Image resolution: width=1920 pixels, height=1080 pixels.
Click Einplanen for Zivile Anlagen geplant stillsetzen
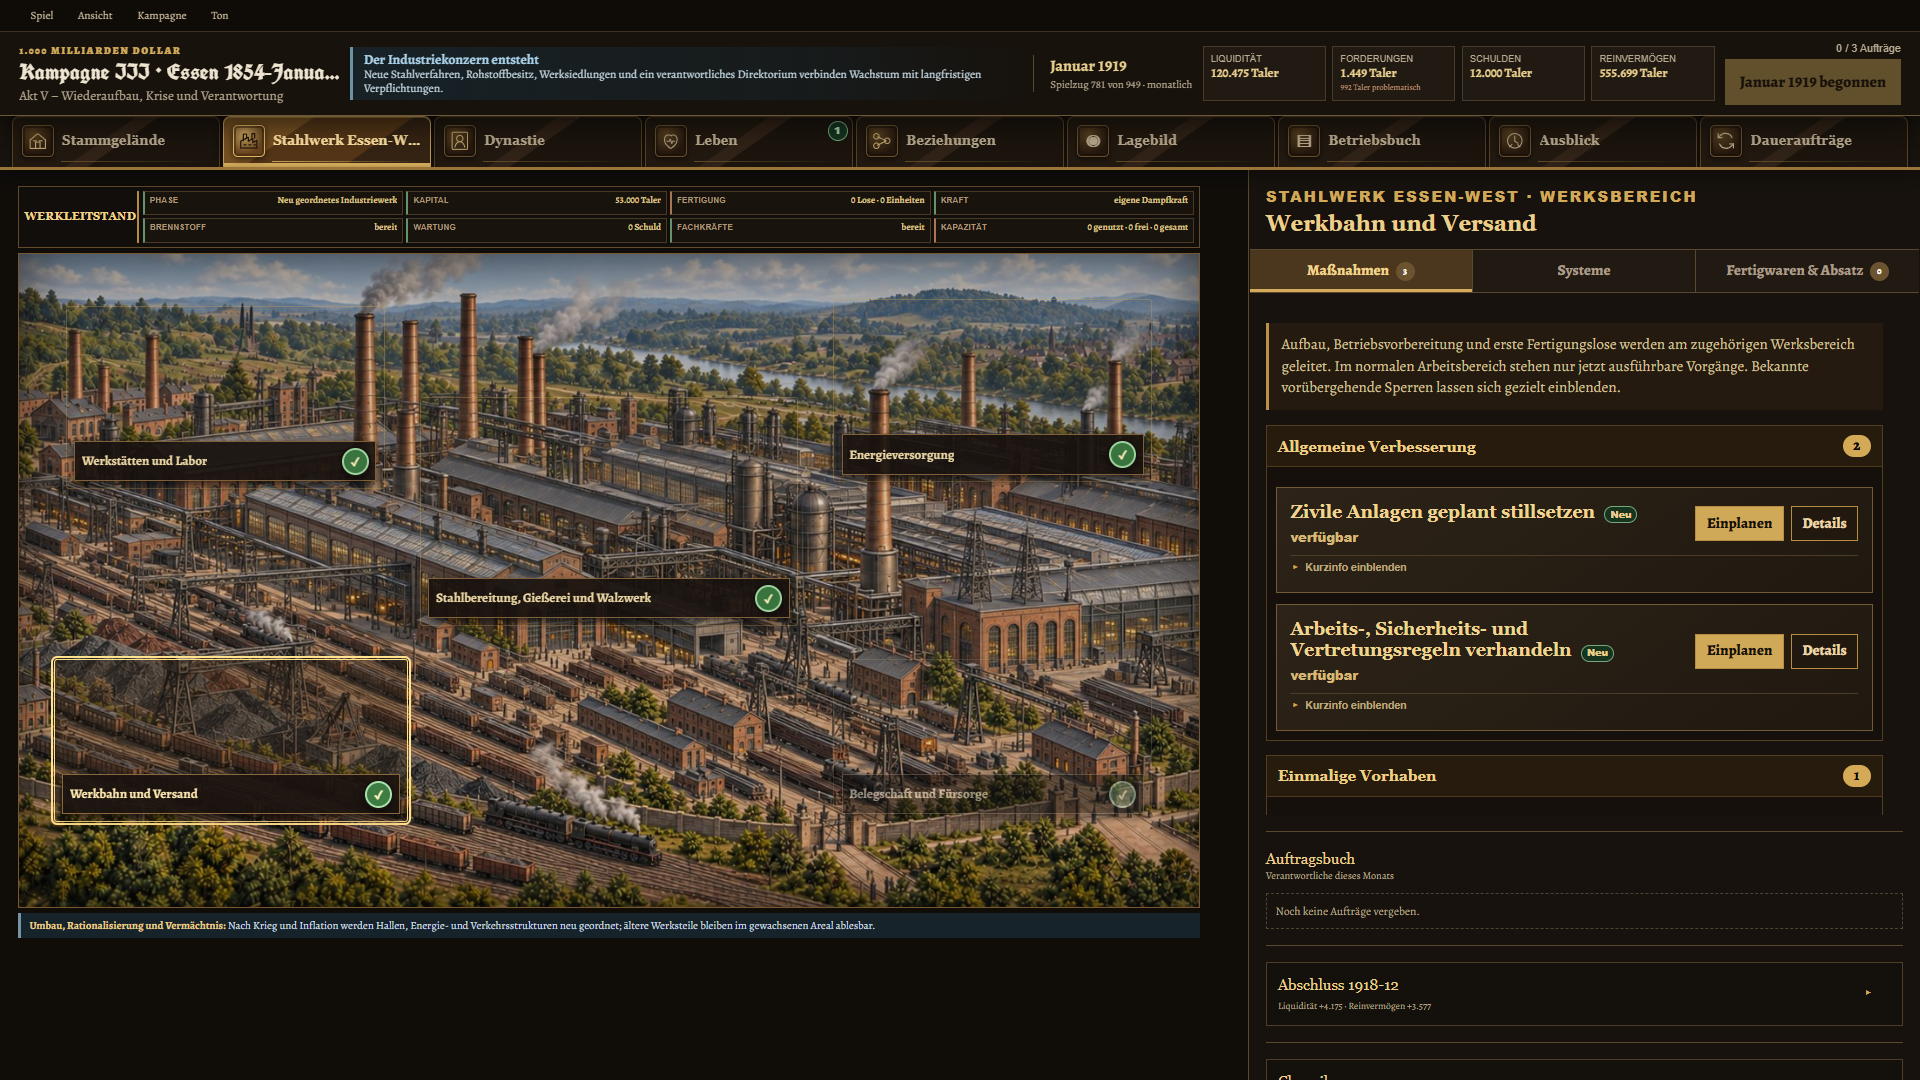click(1738, 523)
